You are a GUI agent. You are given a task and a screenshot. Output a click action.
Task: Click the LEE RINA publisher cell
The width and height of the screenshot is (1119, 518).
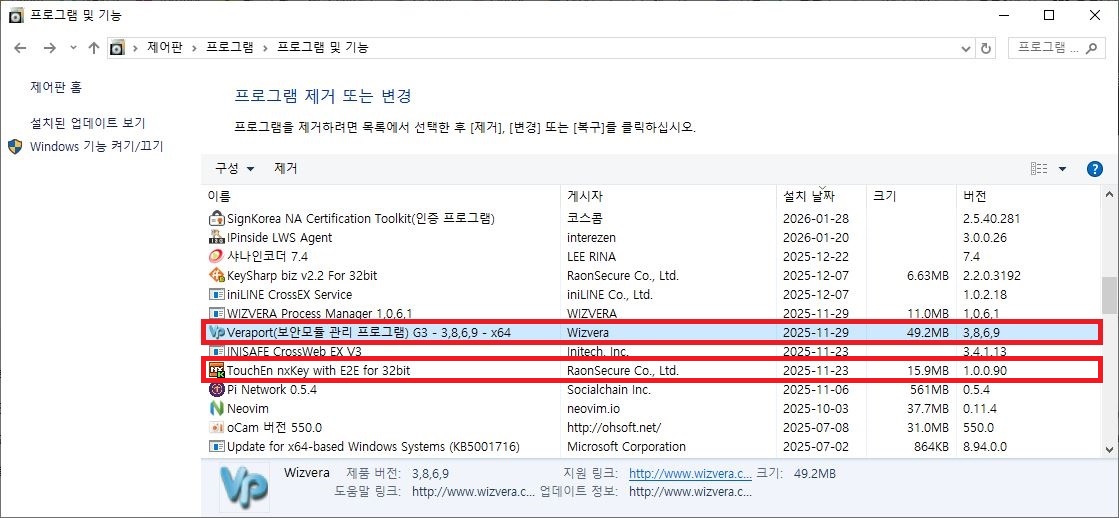click(x=592, y=256)
